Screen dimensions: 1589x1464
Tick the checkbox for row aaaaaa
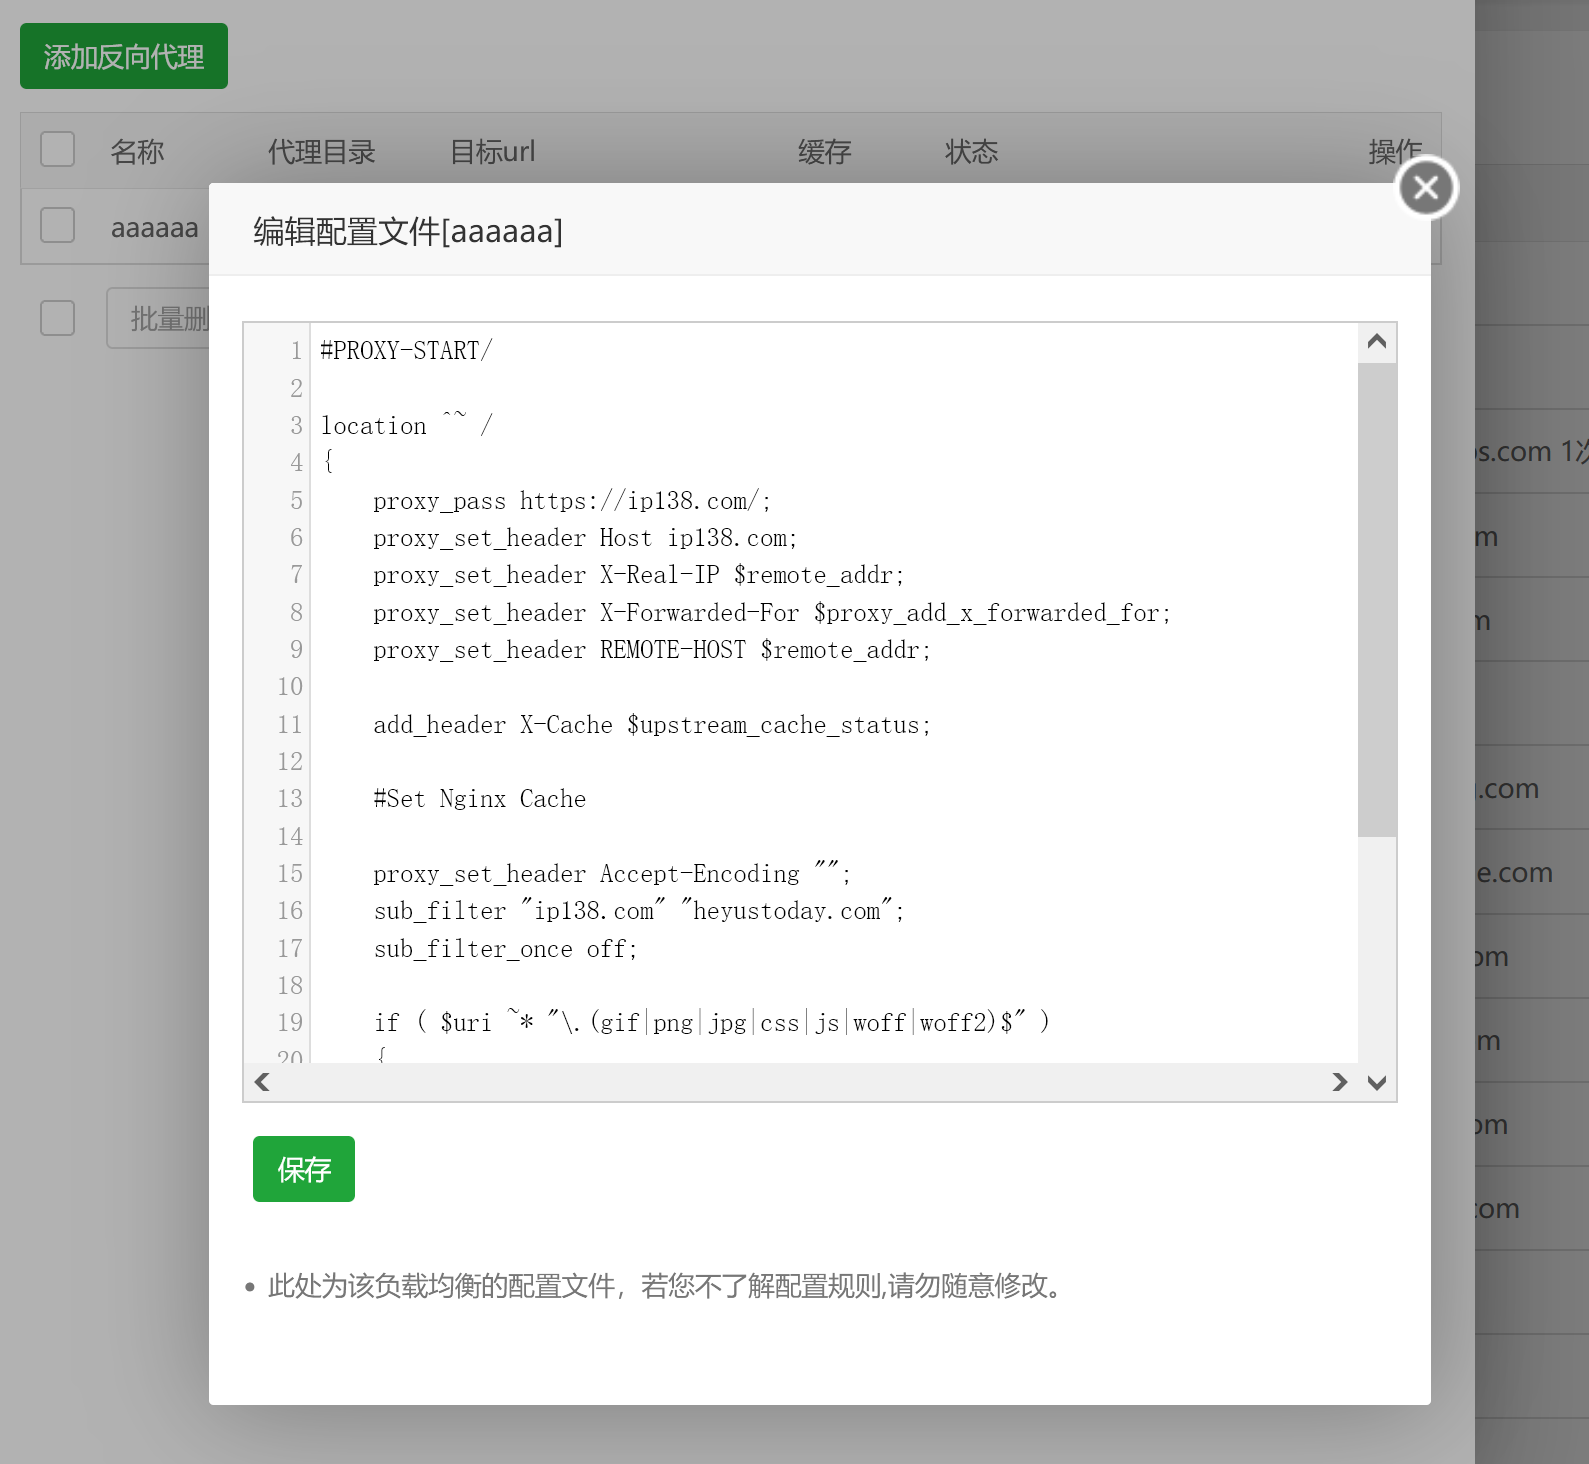(x=58, y=225)
